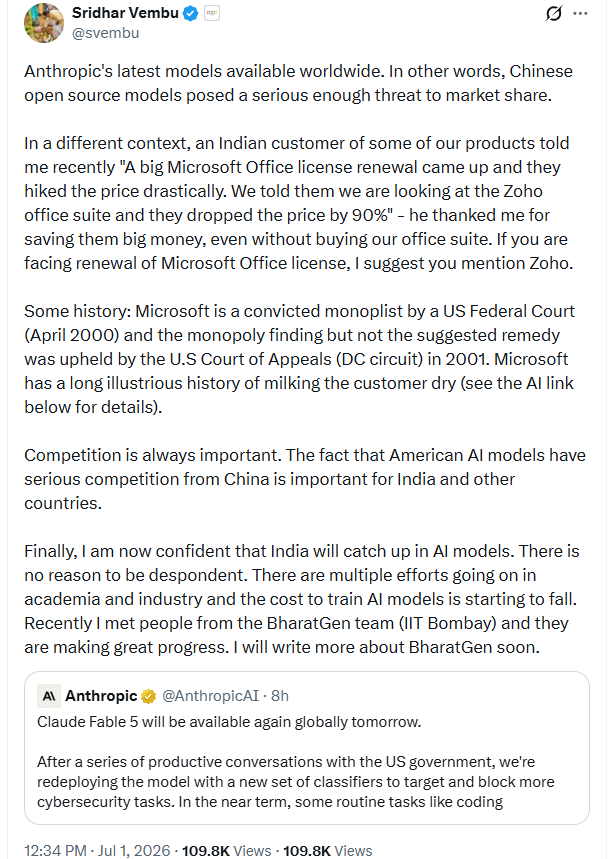
Task: Click the first 109.8K Views count
Action: tap(226, 851)
